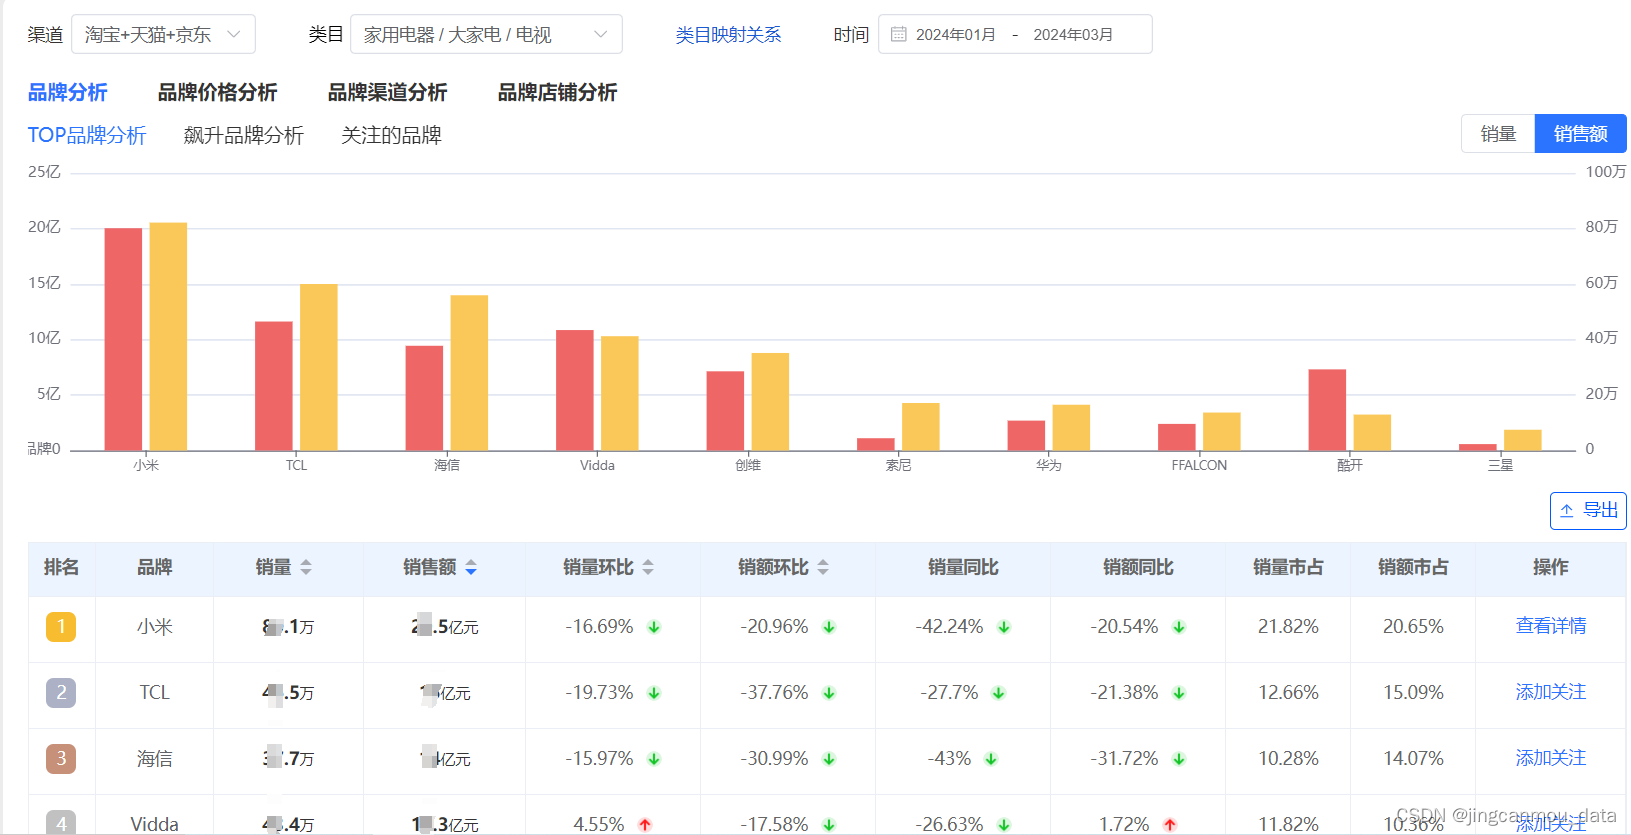Screen dimensions: 1631x835
Task: Click rank badge 3 for 海信
Action: 61,759
